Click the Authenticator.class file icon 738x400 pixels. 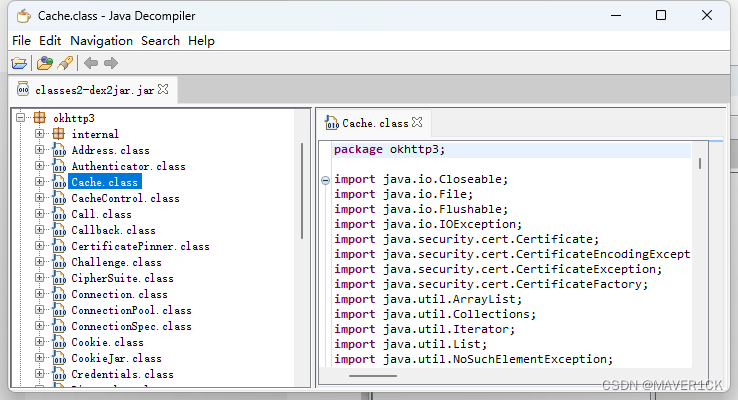pos(59,166)
